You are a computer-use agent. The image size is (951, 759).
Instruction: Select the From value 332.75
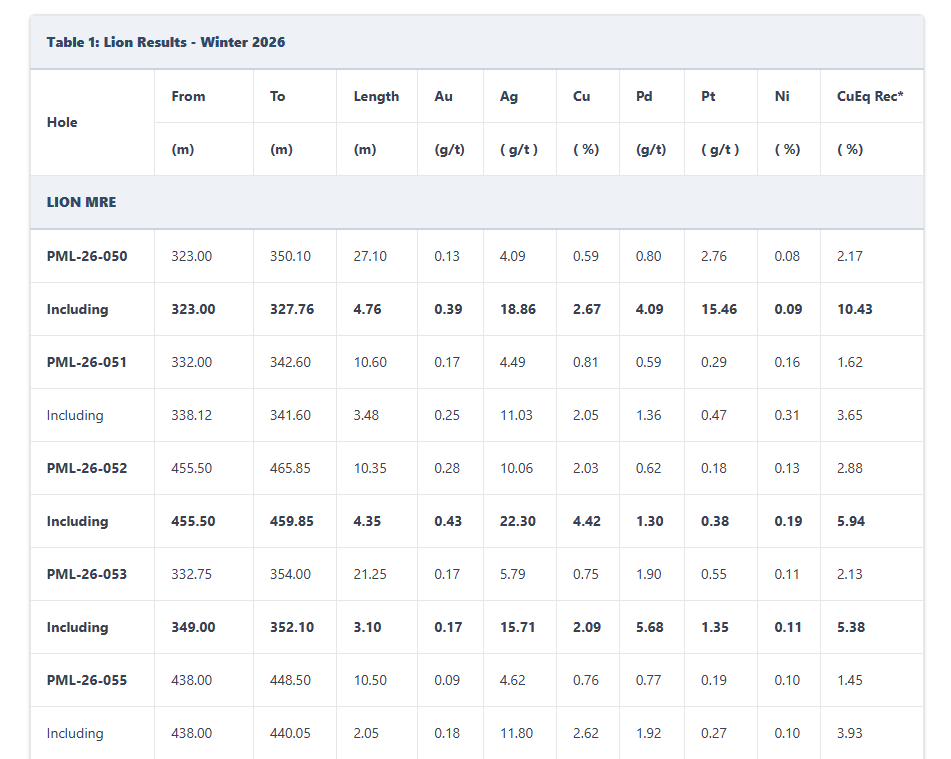pyautogui.click(x=191, y=574)
